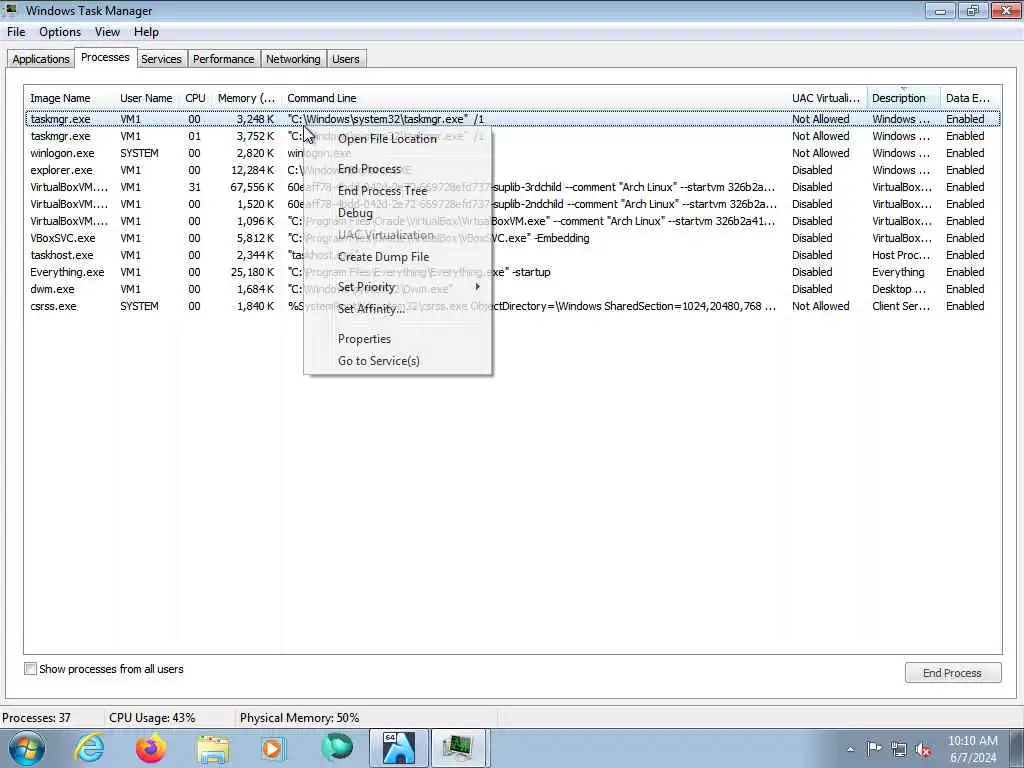Select the taskhost.exe process row
1024x768 pixels.
(513, 255)
